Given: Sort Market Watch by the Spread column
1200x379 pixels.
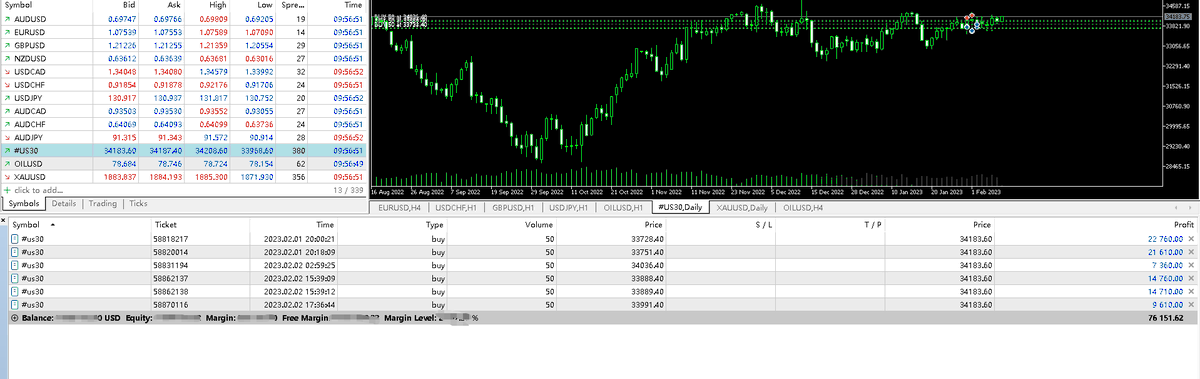Looking at the screenshot, I should tap(293, 6).
